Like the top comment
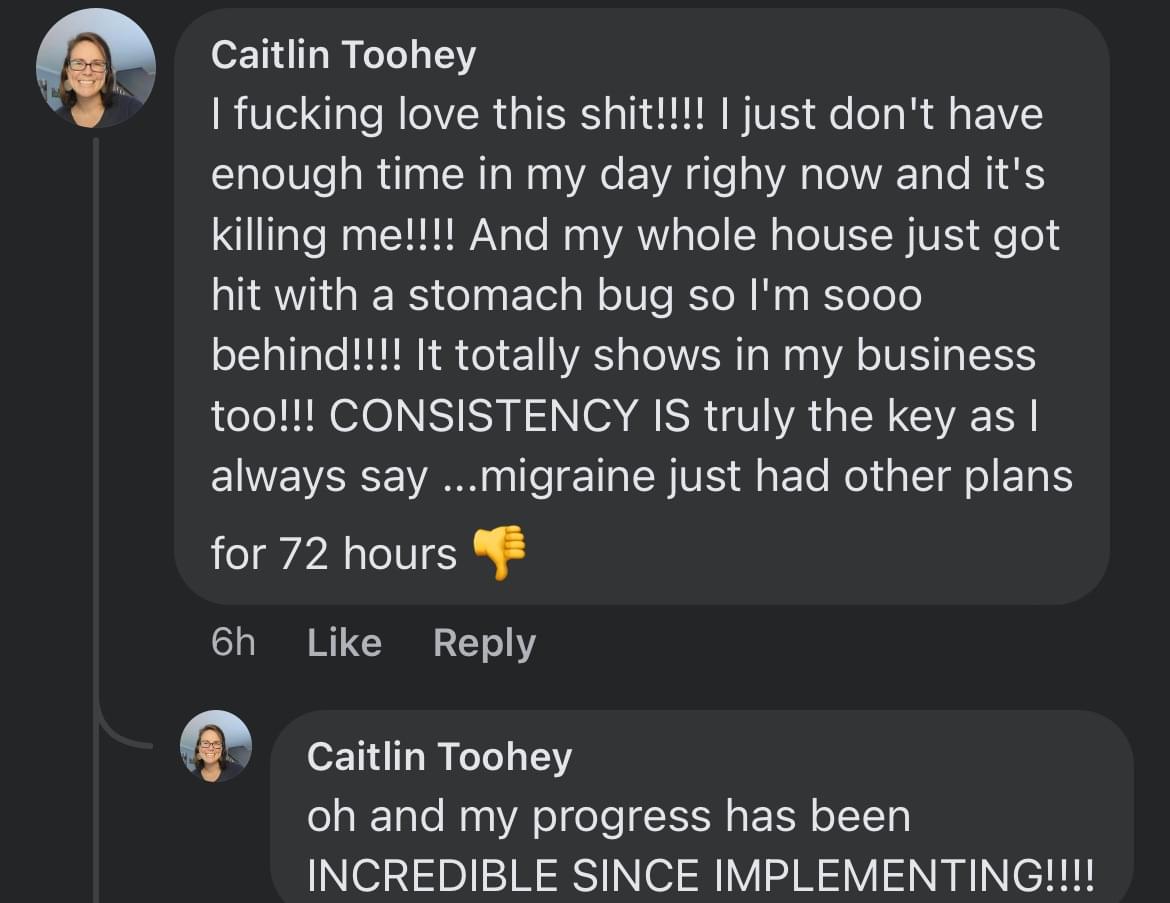The width and height of the screenshot is (1170, 903). tap(344, 643)
